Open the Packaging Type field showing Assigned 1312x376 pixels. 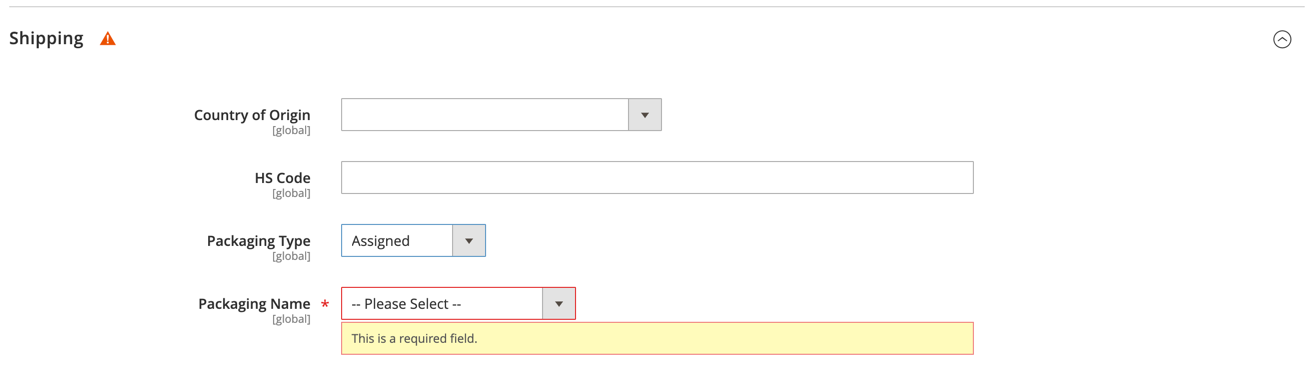click(413, 241)
